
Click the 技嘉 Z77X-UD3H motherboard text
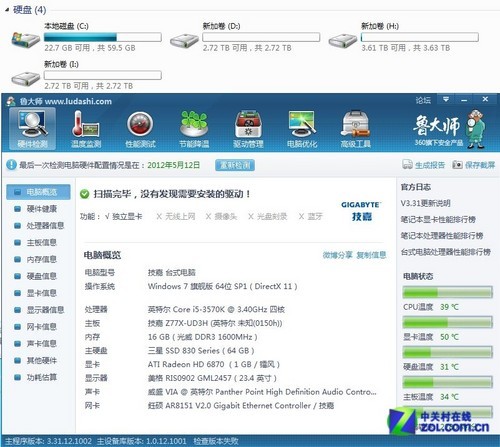215,323
